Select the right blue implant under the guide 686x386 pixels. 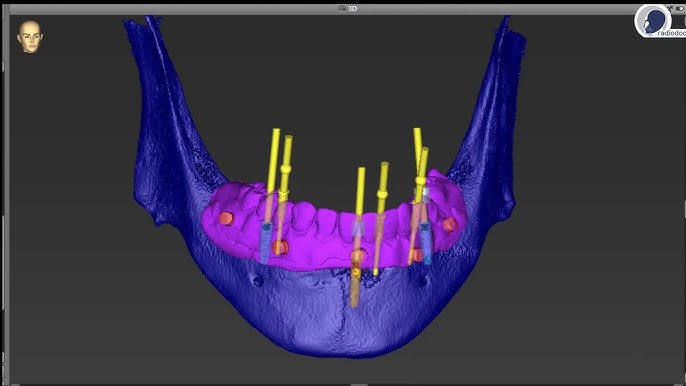pos(425,243)
